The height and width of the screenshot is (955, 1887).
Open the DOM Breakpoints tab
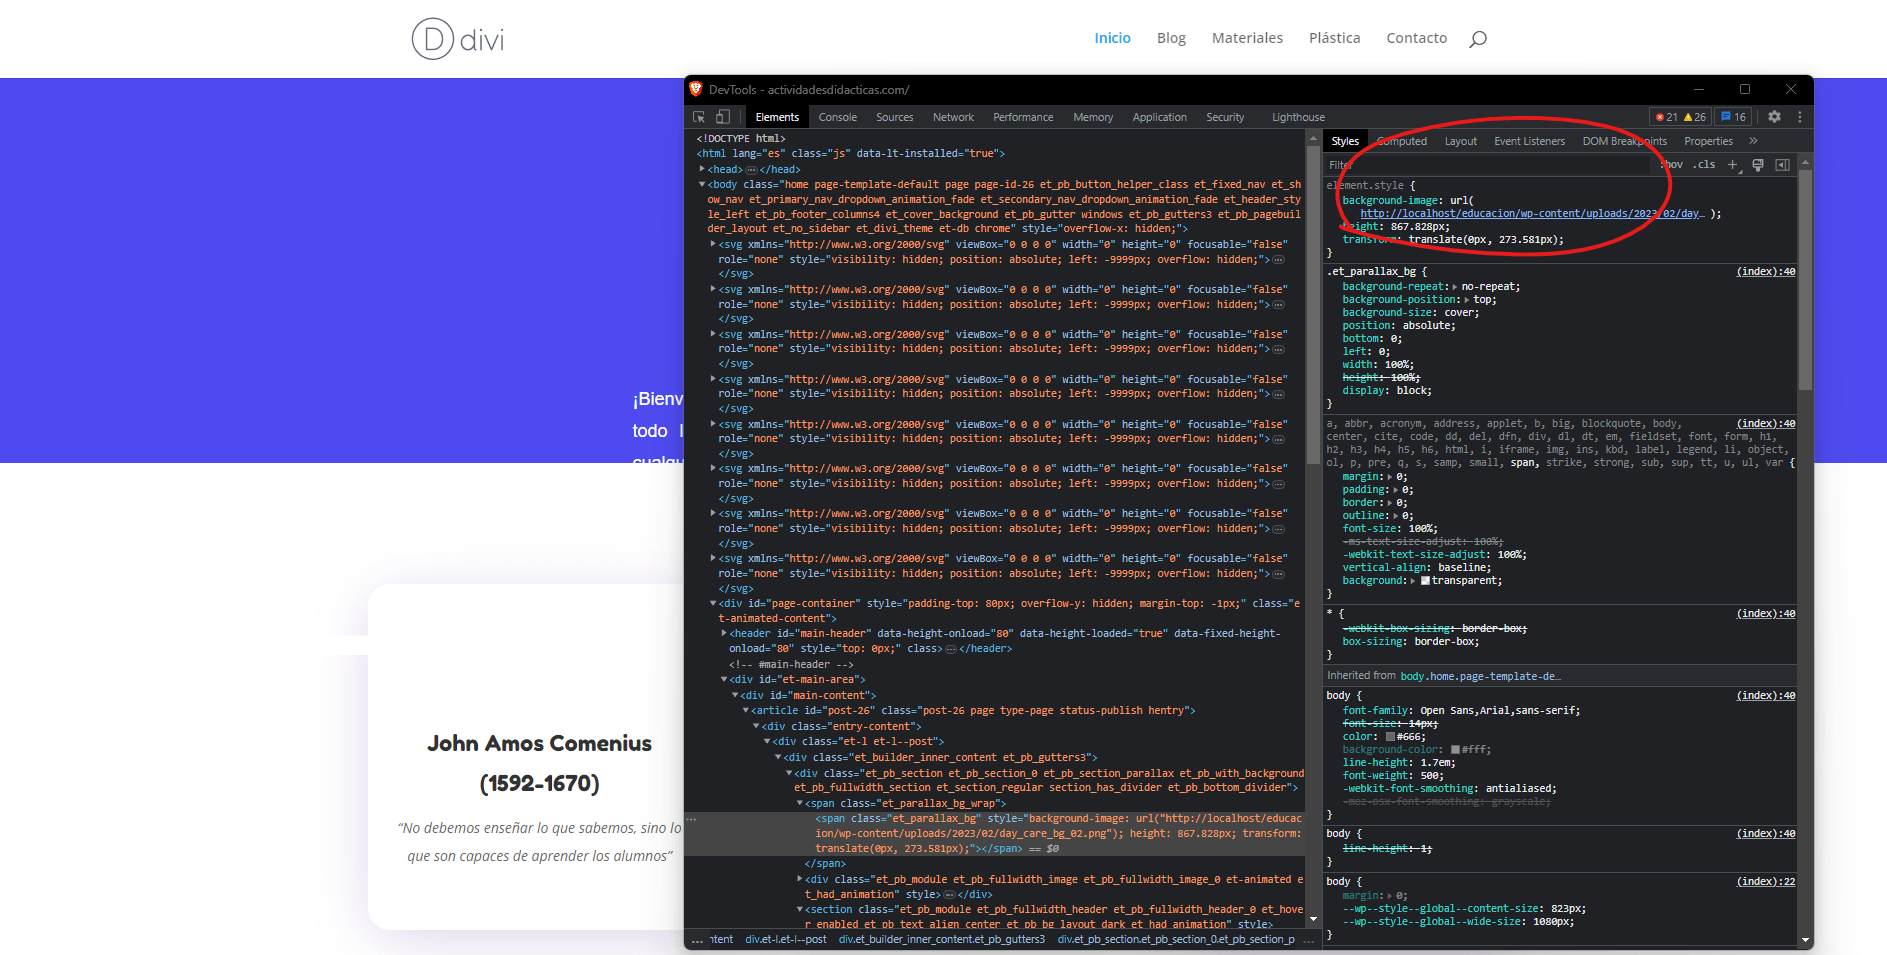point(1624,141)
